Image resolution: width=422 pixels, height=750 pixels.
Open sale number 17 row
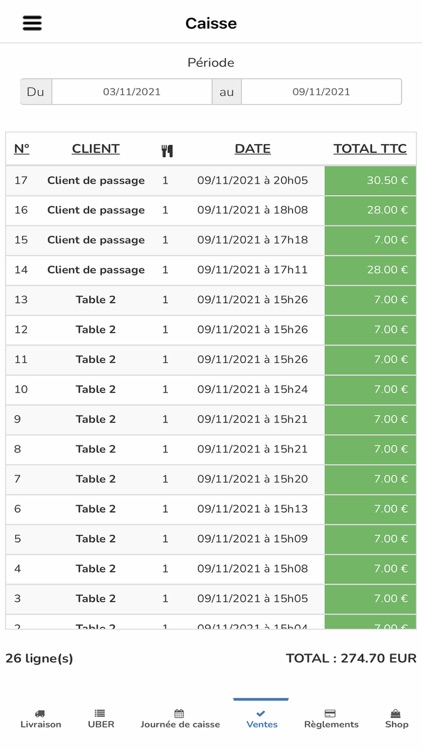coord(211,180)
